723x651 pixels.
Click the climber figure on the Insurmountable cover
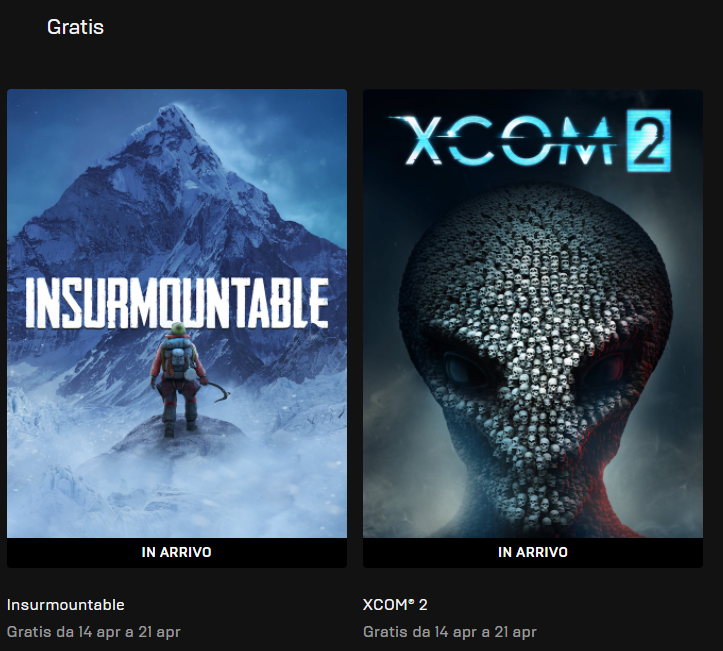pos(179,379)
